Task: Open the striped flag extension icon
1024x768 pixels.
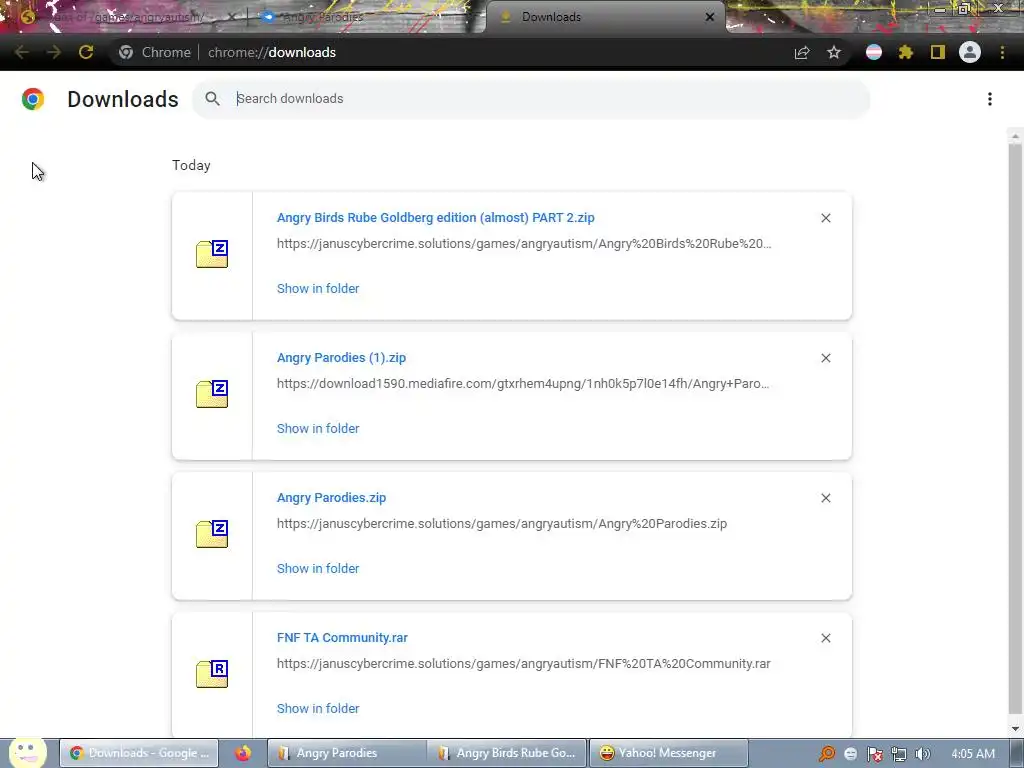Action: 874,52
